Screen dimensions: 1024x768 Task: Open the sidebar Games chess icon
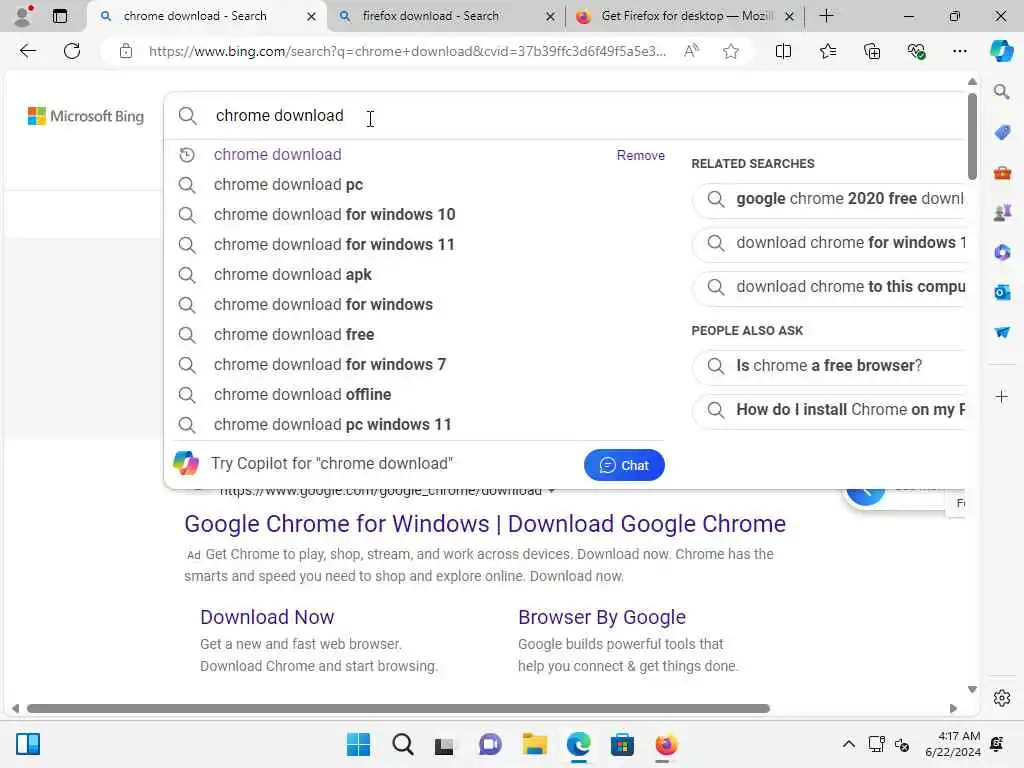(x=1002, y=212)
